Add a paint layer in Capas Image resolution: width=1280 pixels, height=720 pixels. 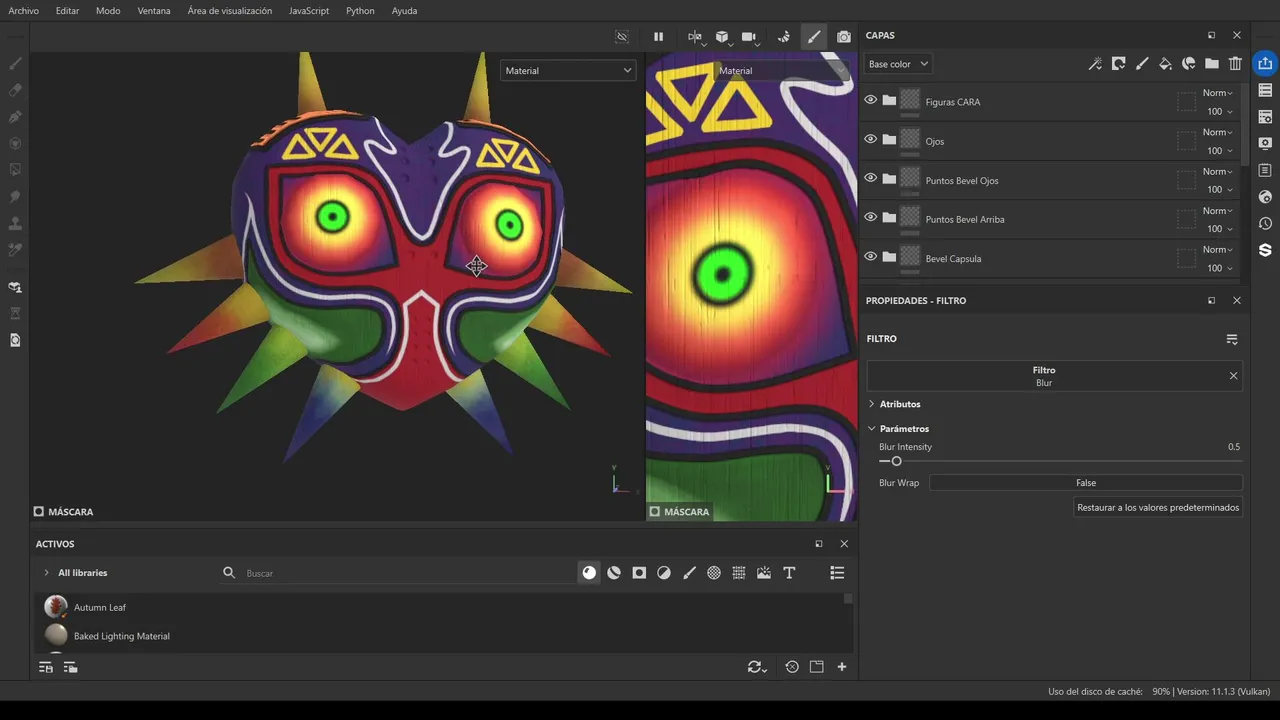click(1142, 64)
